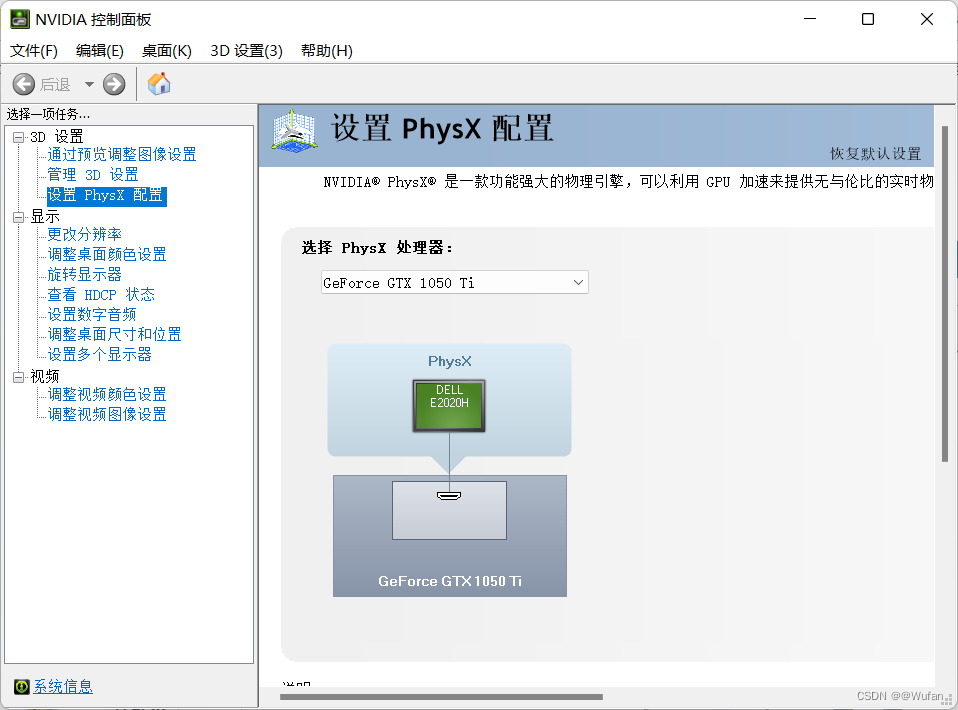Collapse the 显示 tree node
The width and height of the screenshot is (958, 710).
(x=19, y=217)
